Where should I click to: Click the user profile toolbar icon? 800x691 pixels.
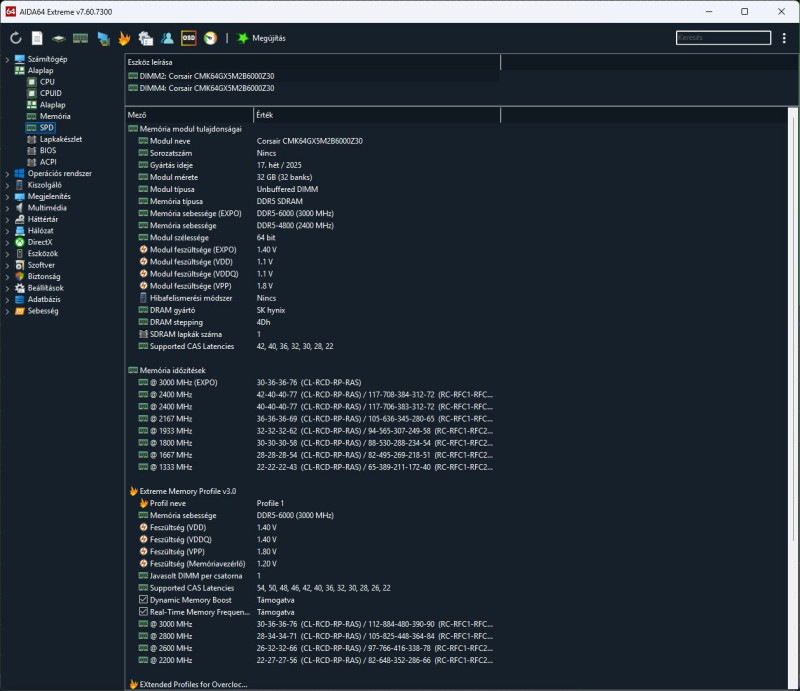(167, 38)
